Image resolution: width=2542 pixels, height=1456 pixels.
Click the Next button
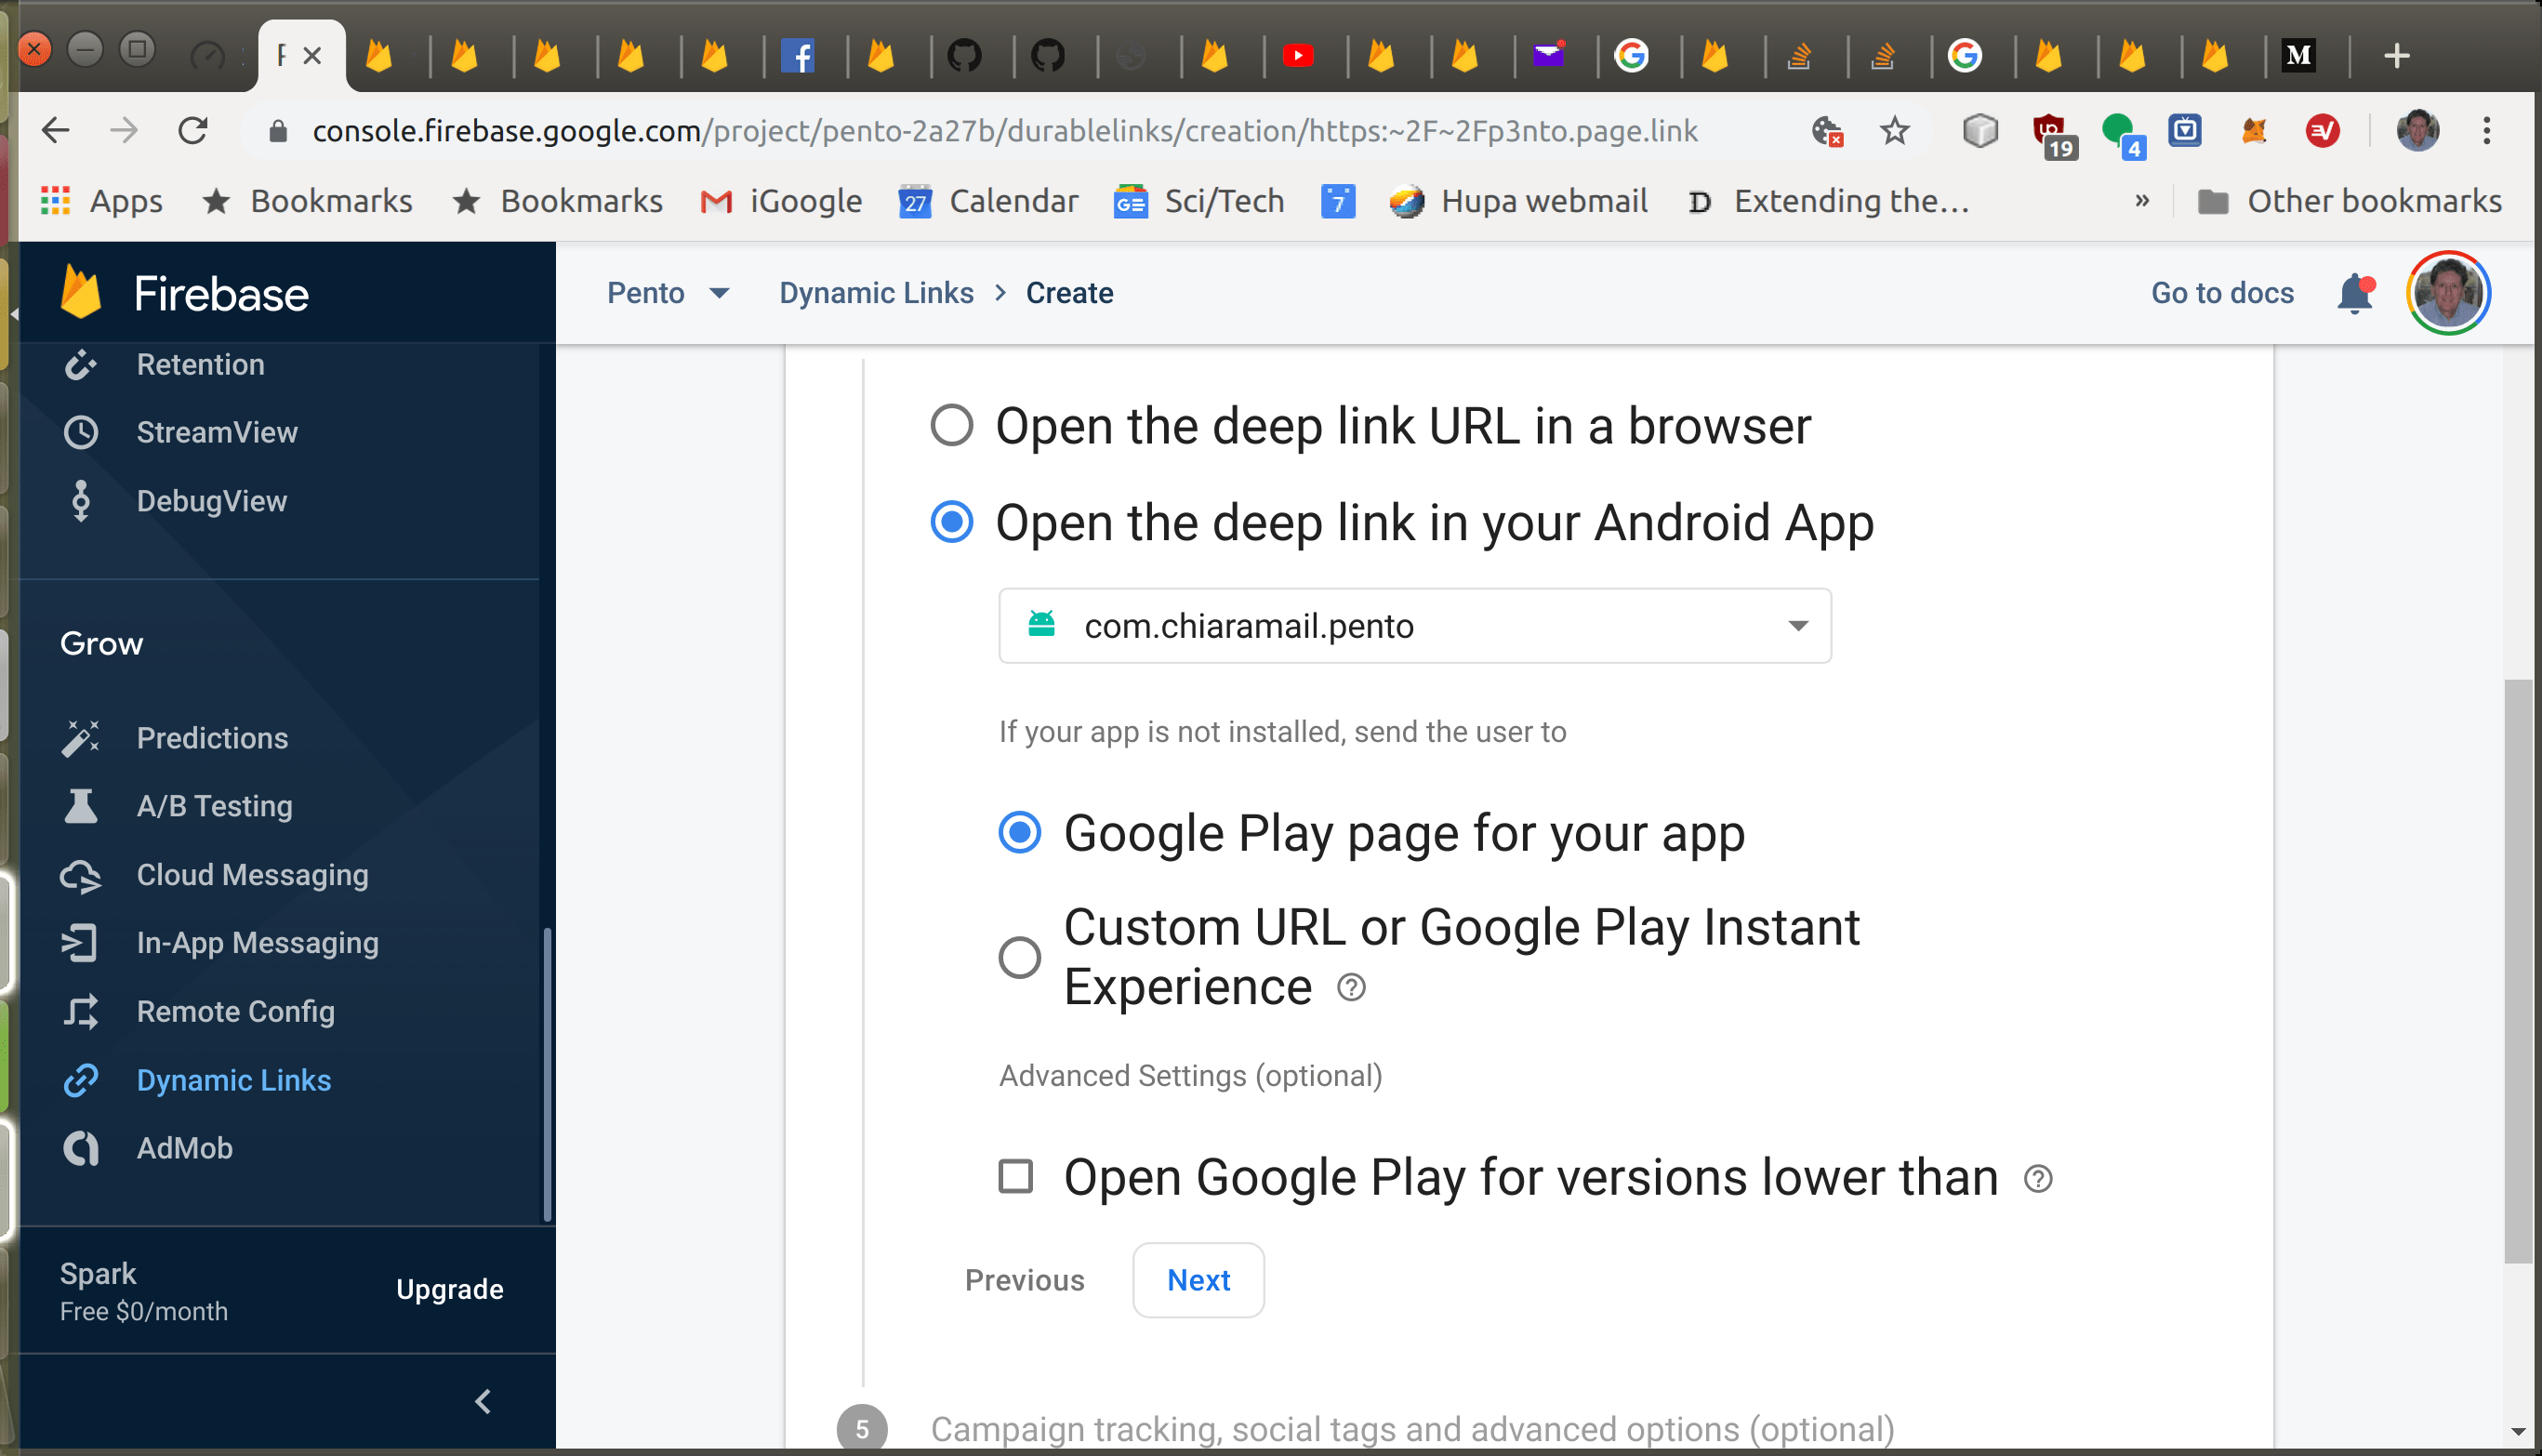(x=1197, y=1280)
